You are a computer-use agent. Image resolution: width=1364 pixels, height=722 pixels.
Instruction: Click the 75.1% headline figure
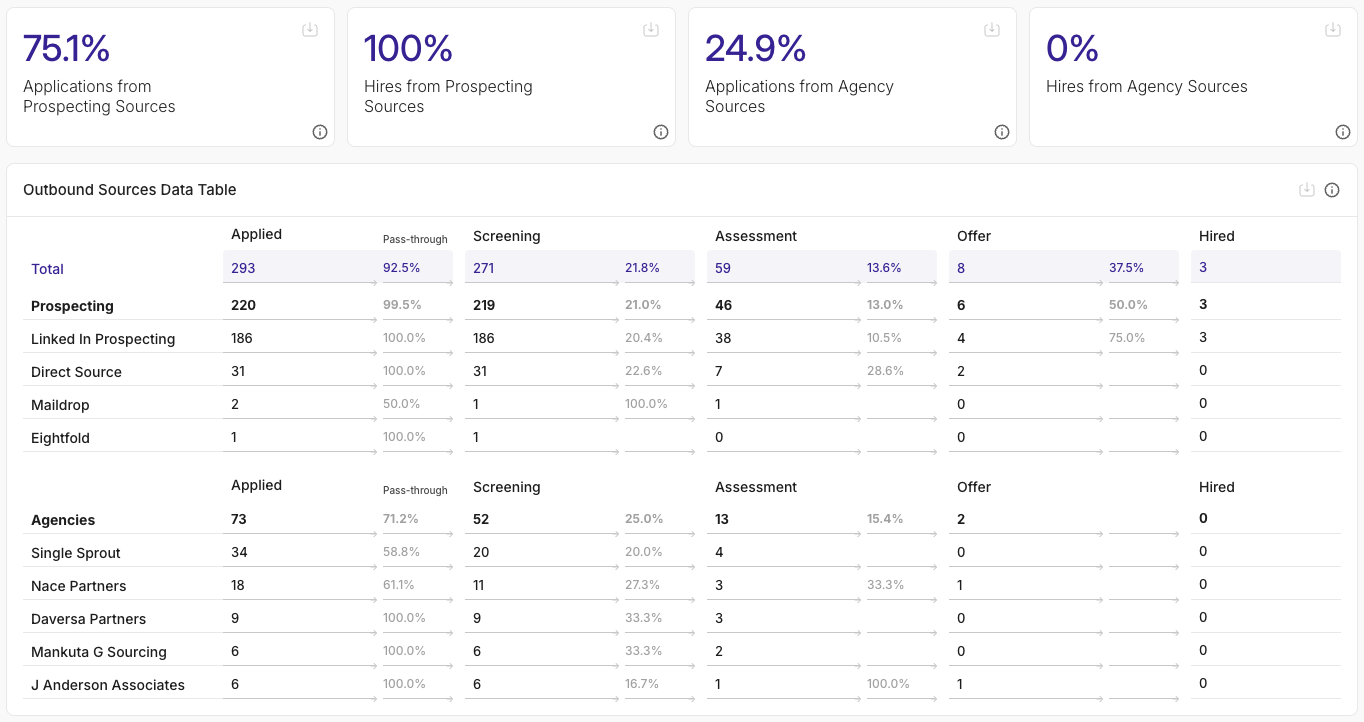(x=67, y=48)
